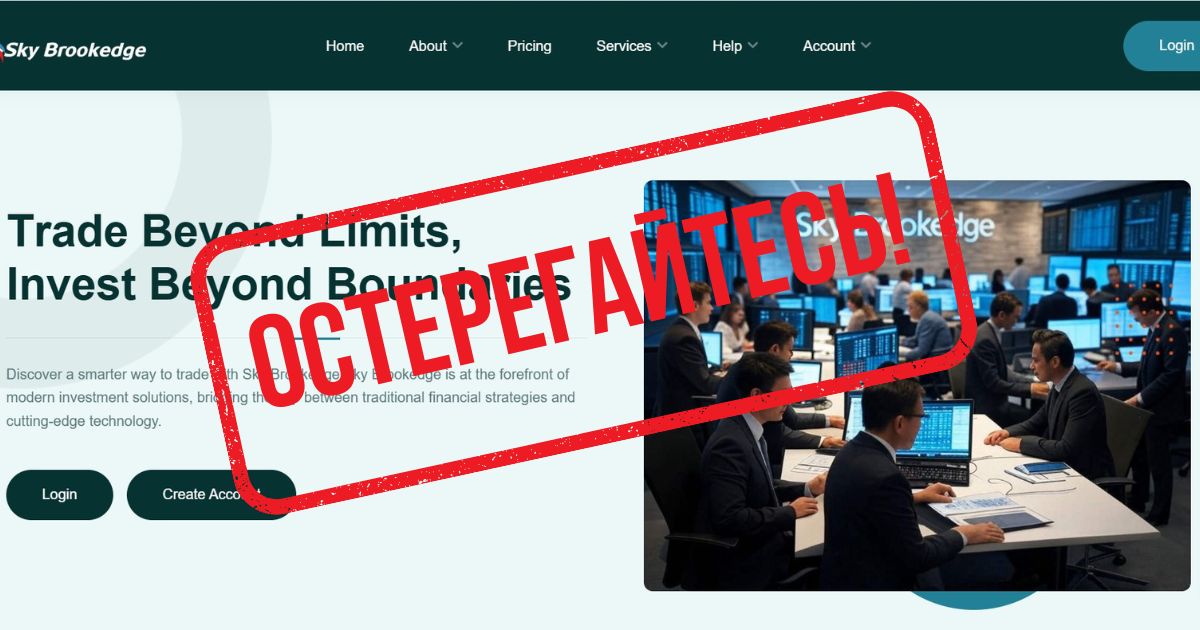The height and width of the screenshot is (630, 1200).
Task: Go to the Home page
Action: (345, 46)
